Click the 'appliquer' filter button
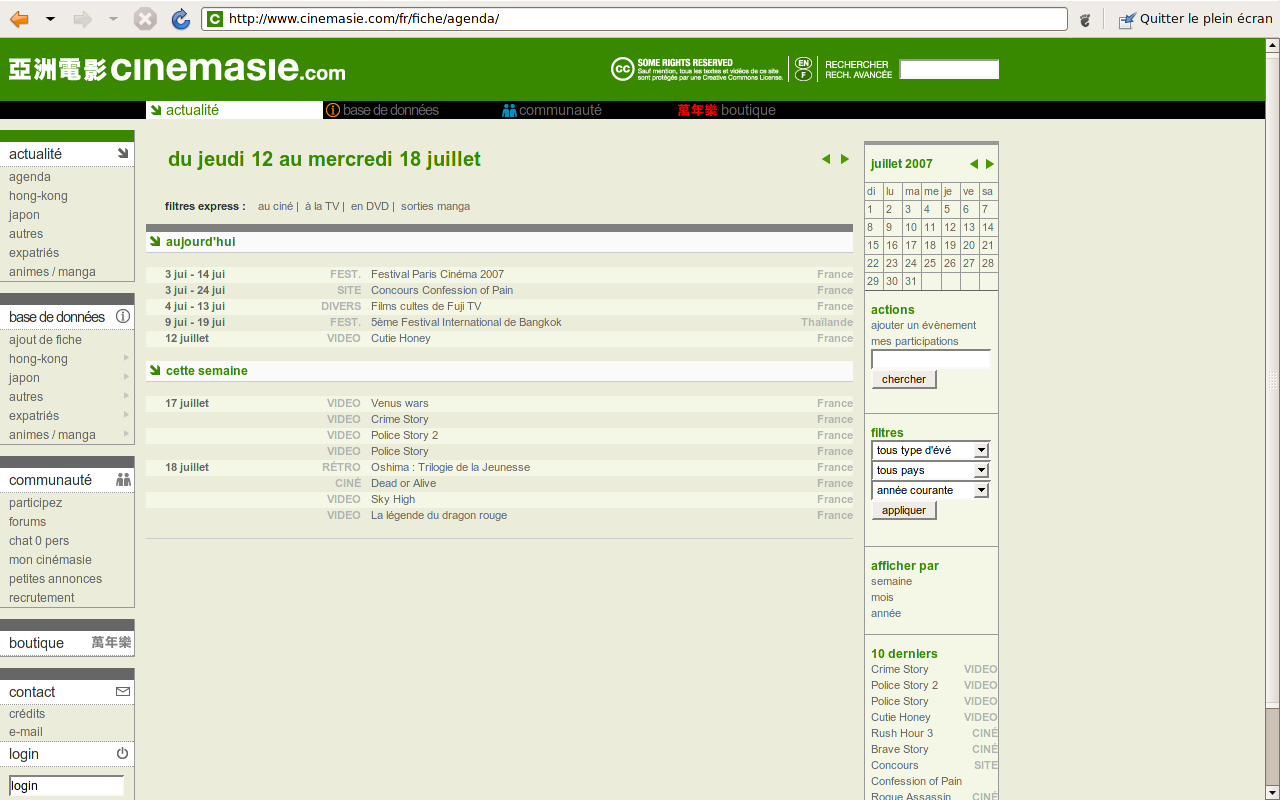 click(x=904, y=510)
